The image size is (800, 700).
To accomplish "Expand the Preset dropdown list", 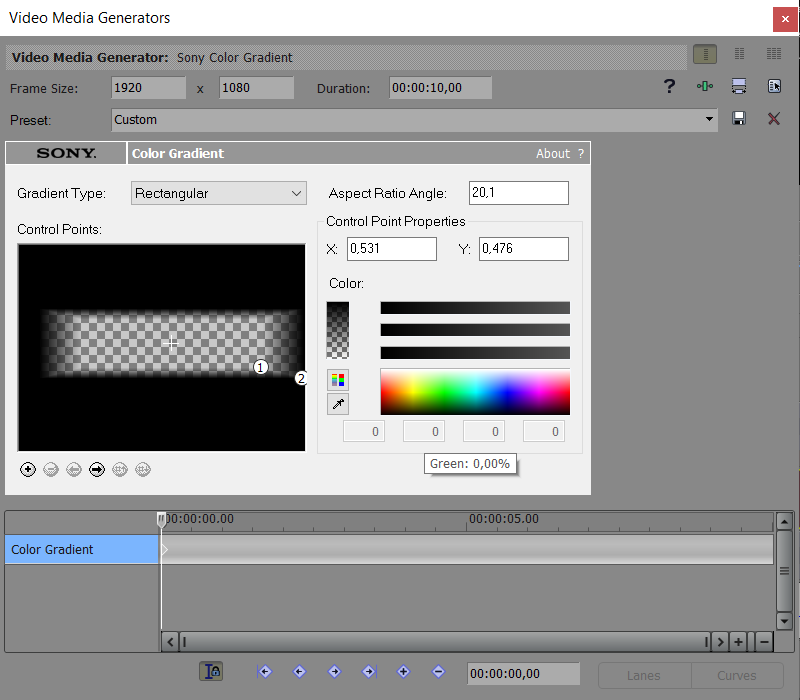I will coord(710,119).
